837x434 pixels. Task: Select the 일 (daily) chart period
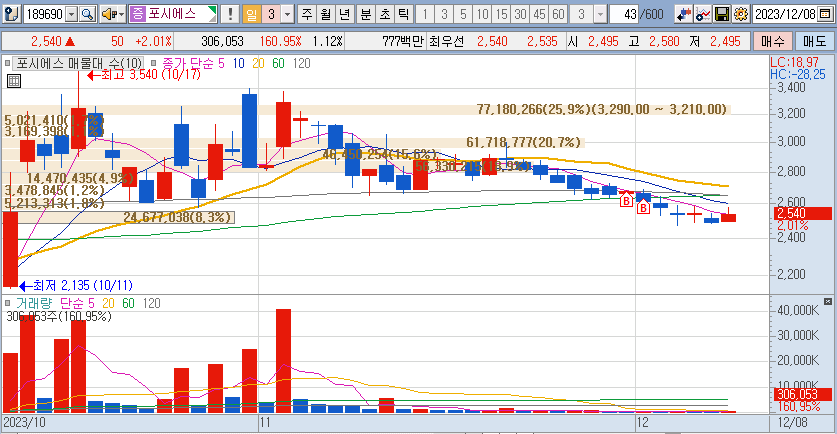coord(251,14)
